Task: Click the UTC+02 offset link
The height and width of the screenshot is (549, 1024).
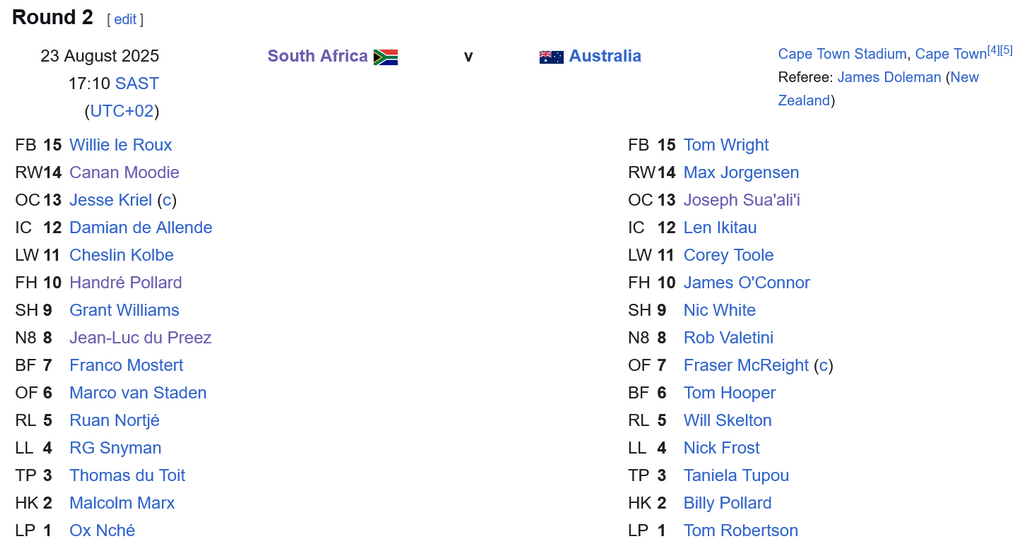Action: [121, 111]
